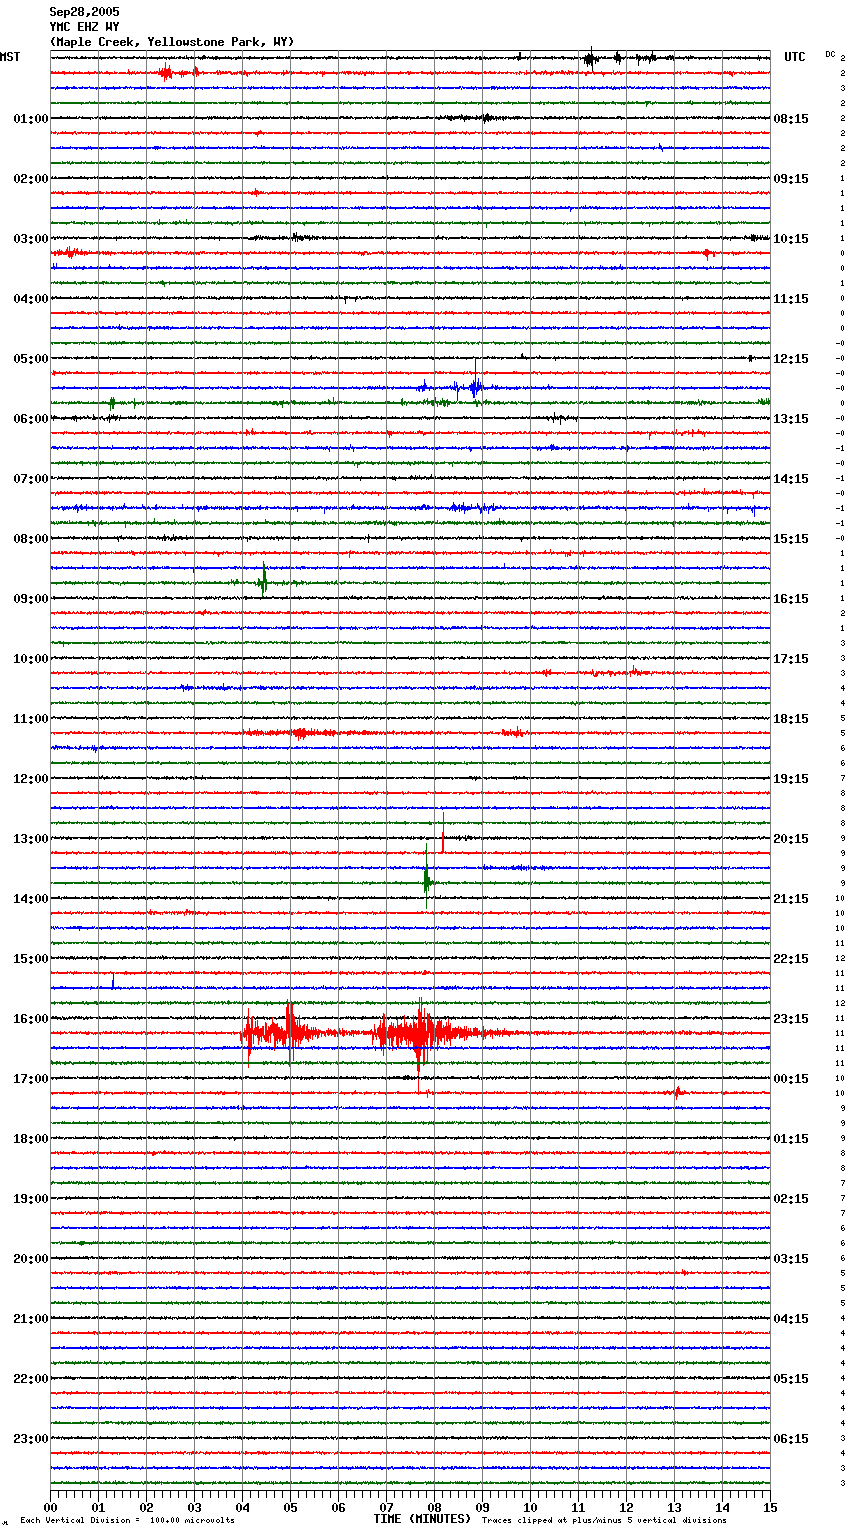The height and width of the screenshot is (1534, 850).
Task: Select the 07:00 MST row label
Action: [x=31, y=479]
